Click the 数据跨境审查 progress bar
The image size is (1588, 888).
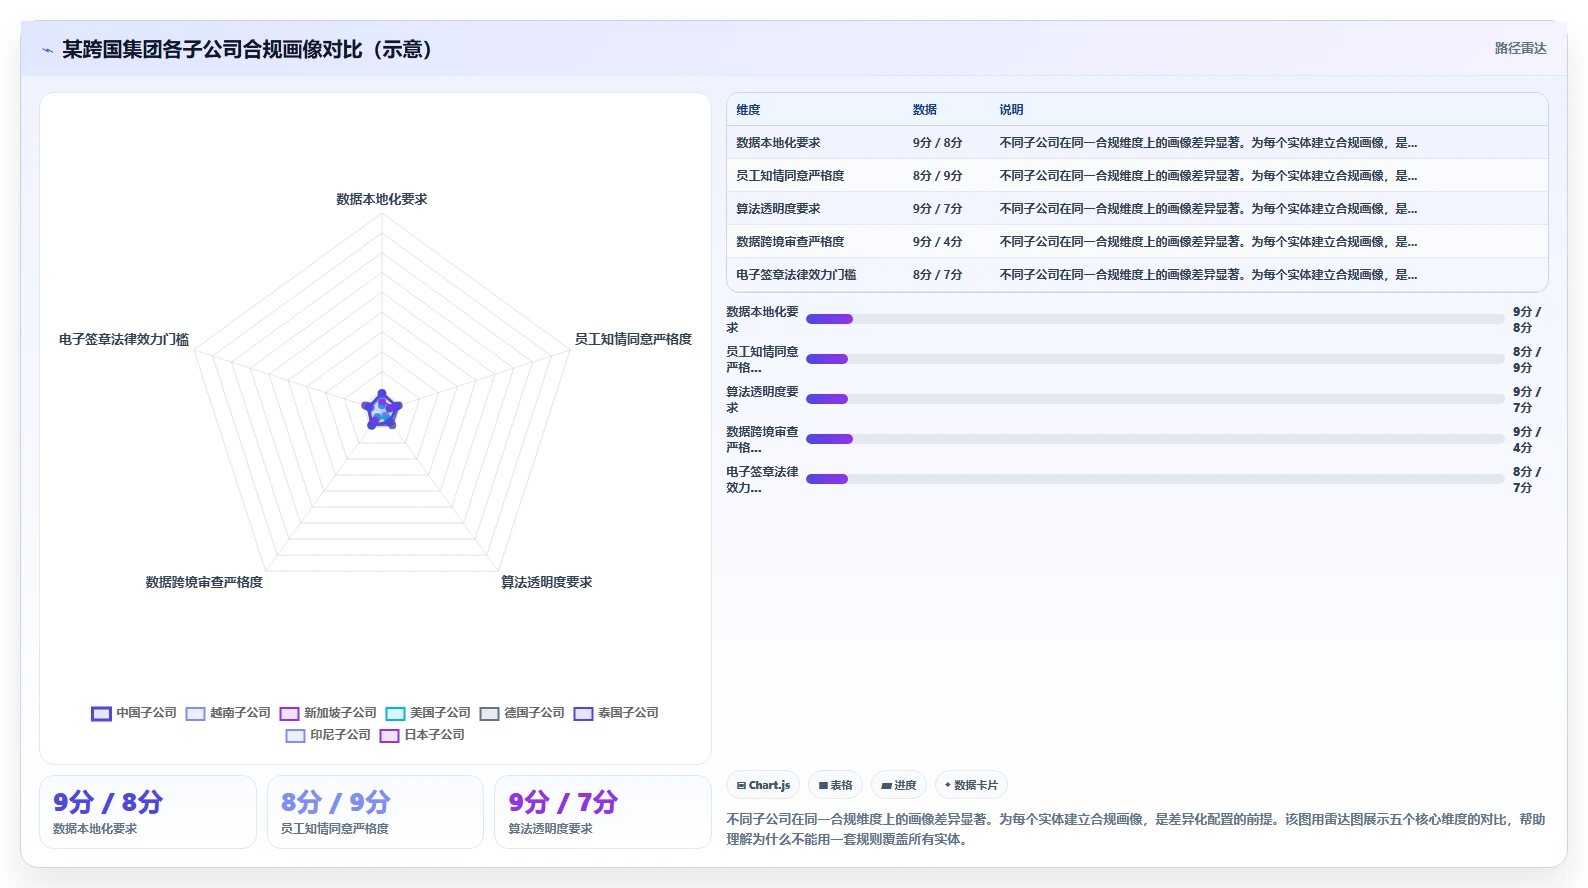click(1155, 439)
